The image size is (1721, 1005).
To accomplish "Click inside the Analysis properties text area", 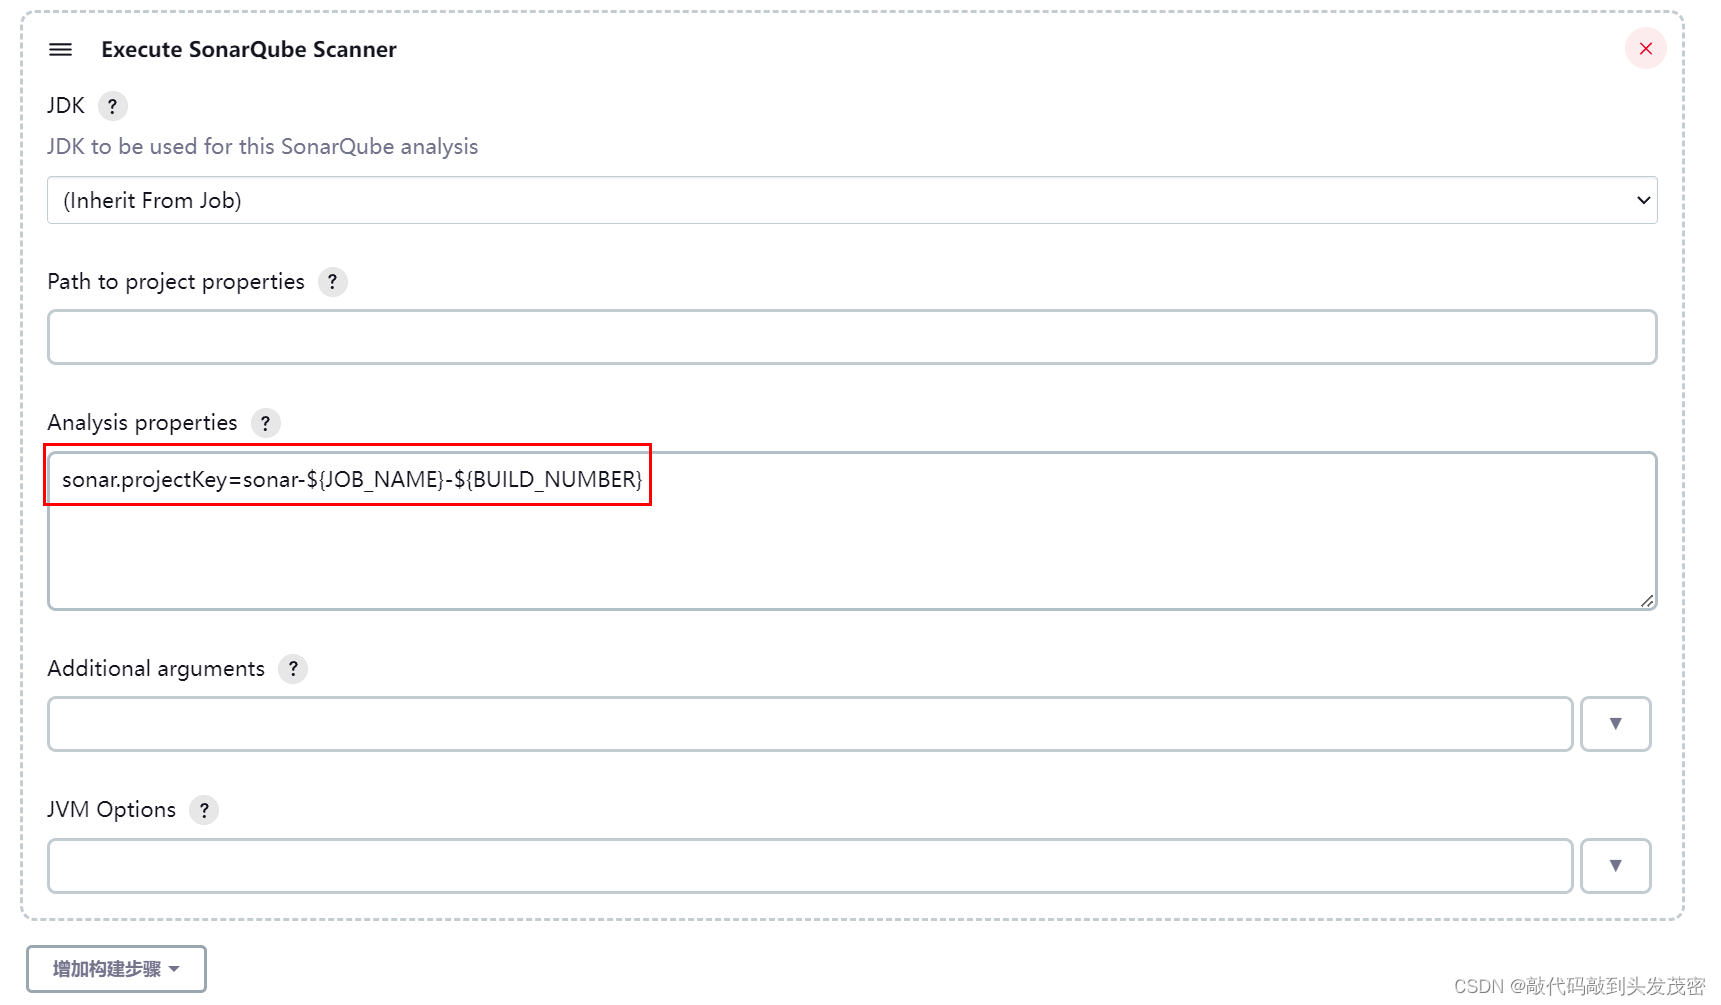I will tap(851, 550).
